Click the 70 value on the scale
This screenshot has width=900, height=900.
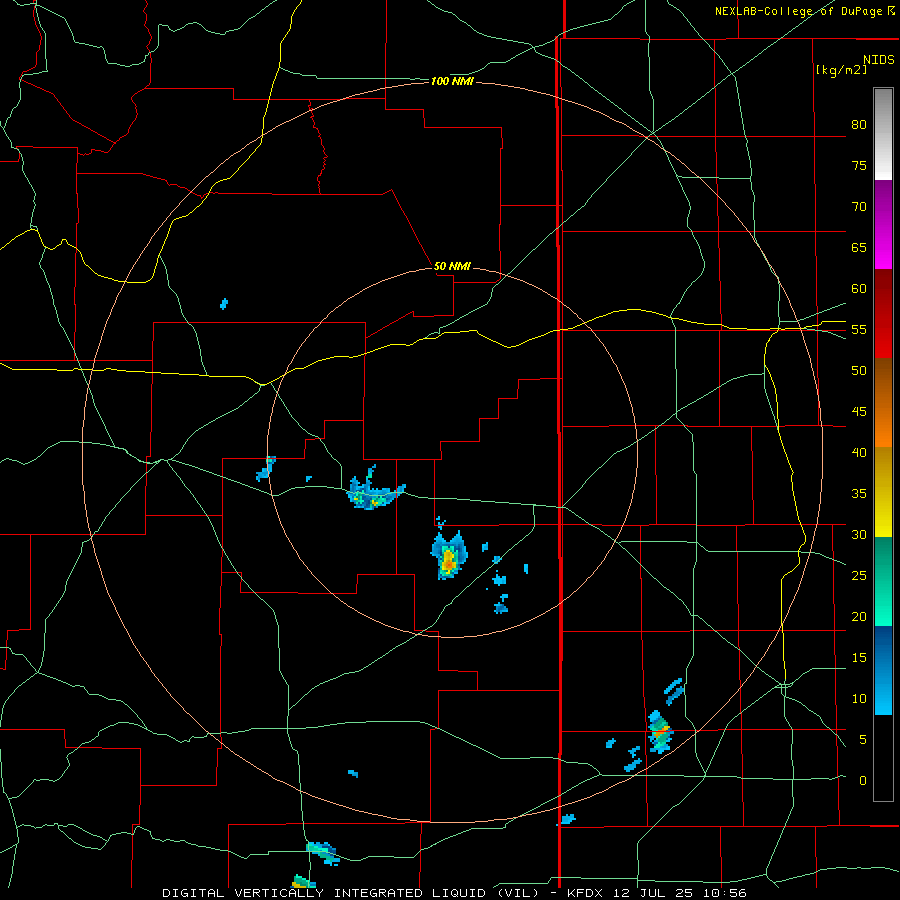[859, 207]
